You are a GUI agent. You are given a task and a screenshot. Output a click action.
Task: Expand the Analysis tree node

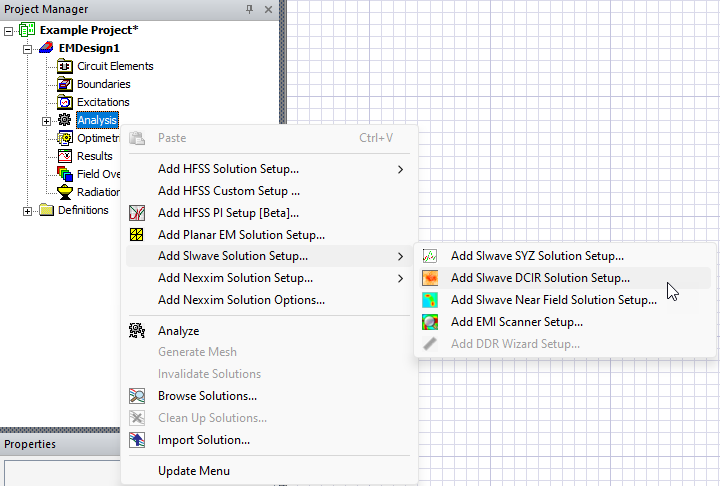46,121
